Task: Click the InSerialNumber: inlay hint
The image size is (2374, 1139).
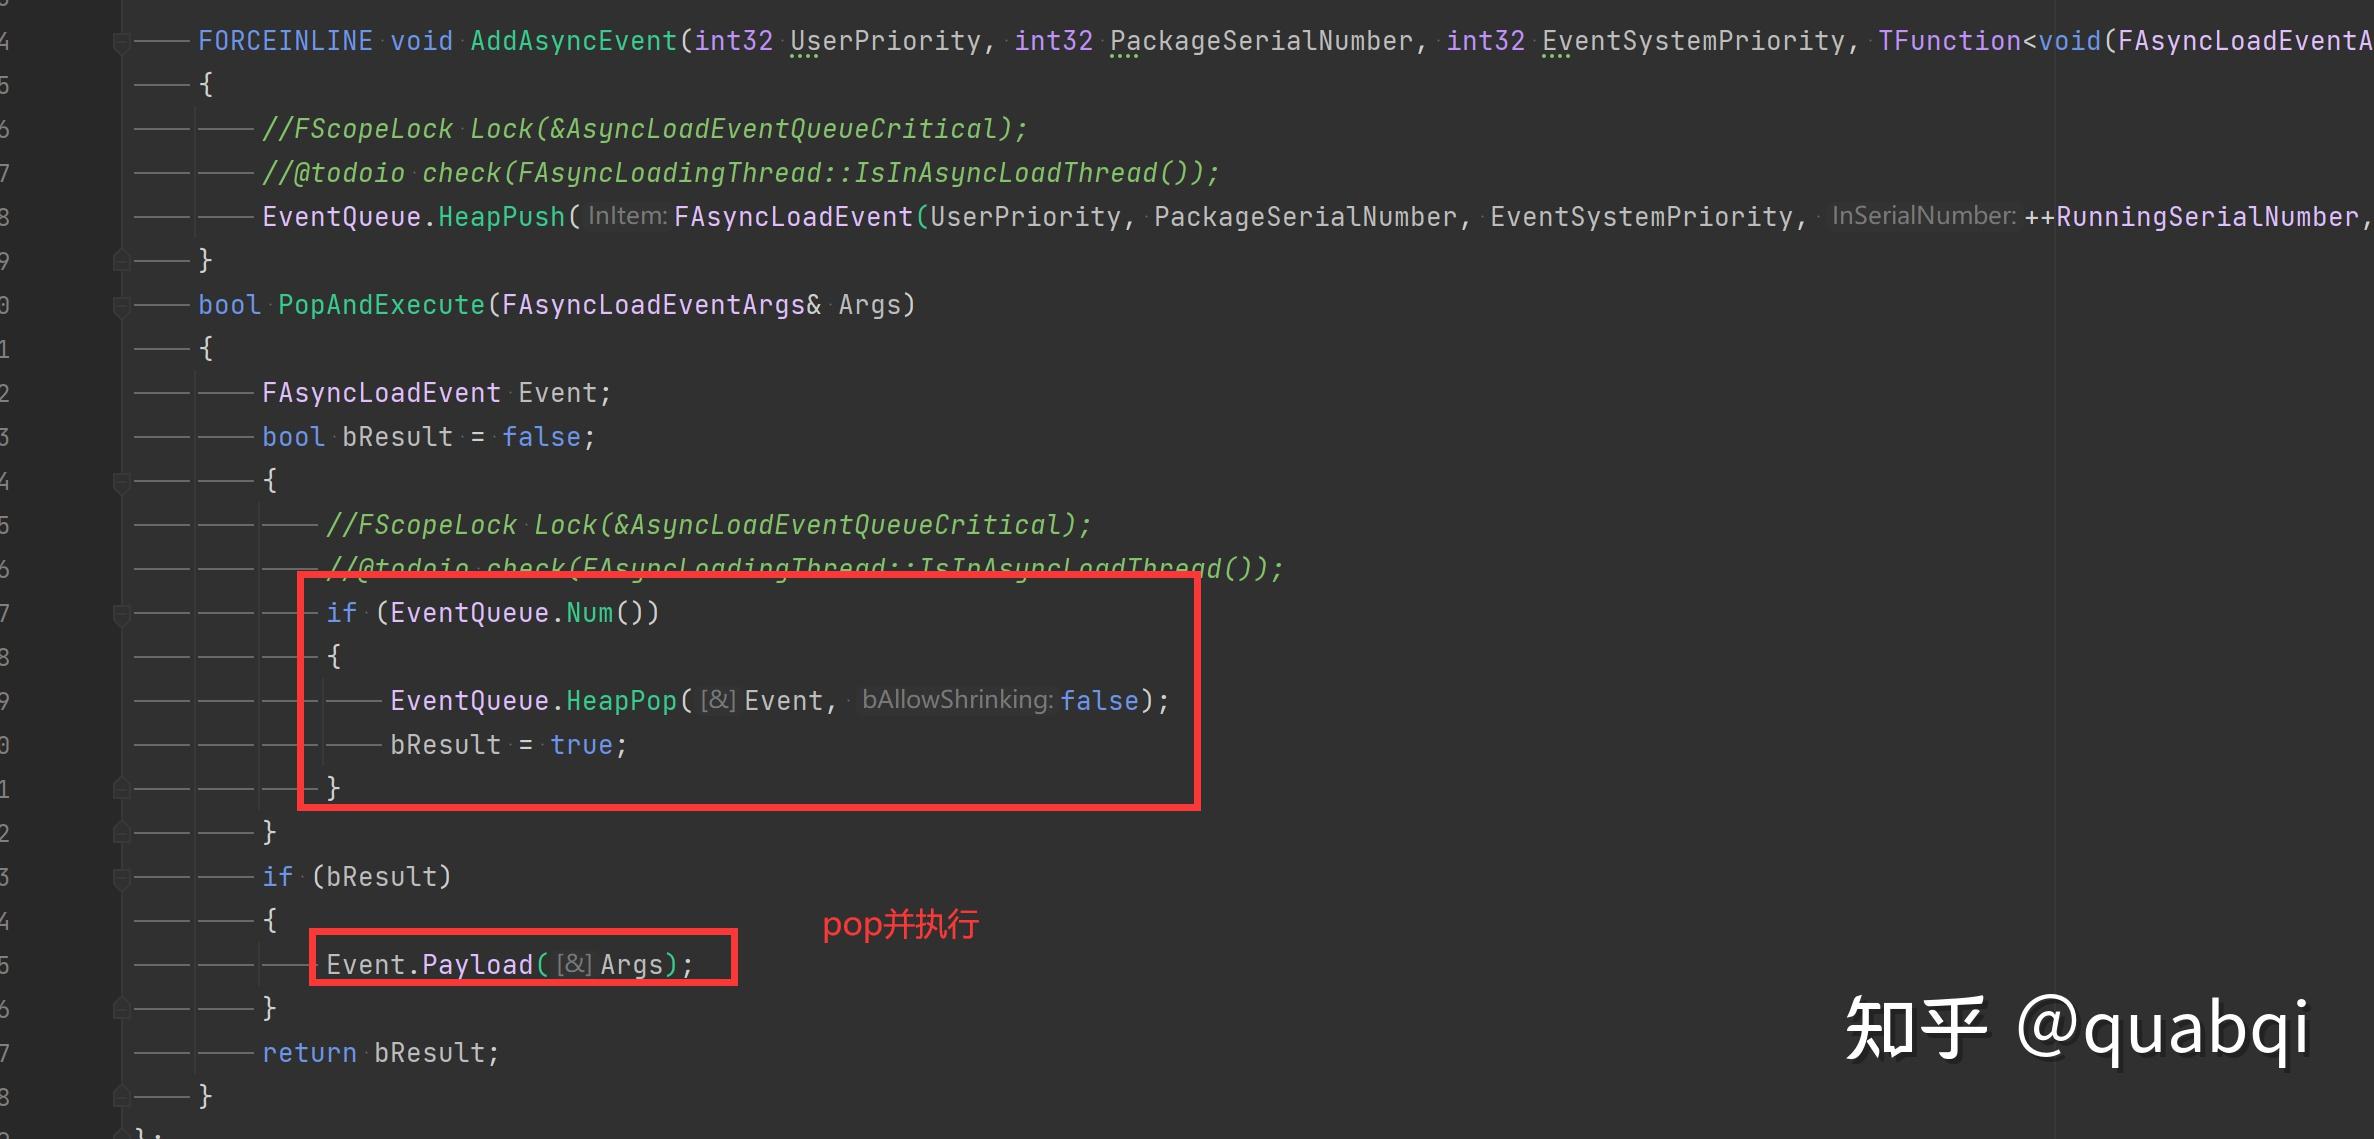Action: click(x=1923, y=216)
